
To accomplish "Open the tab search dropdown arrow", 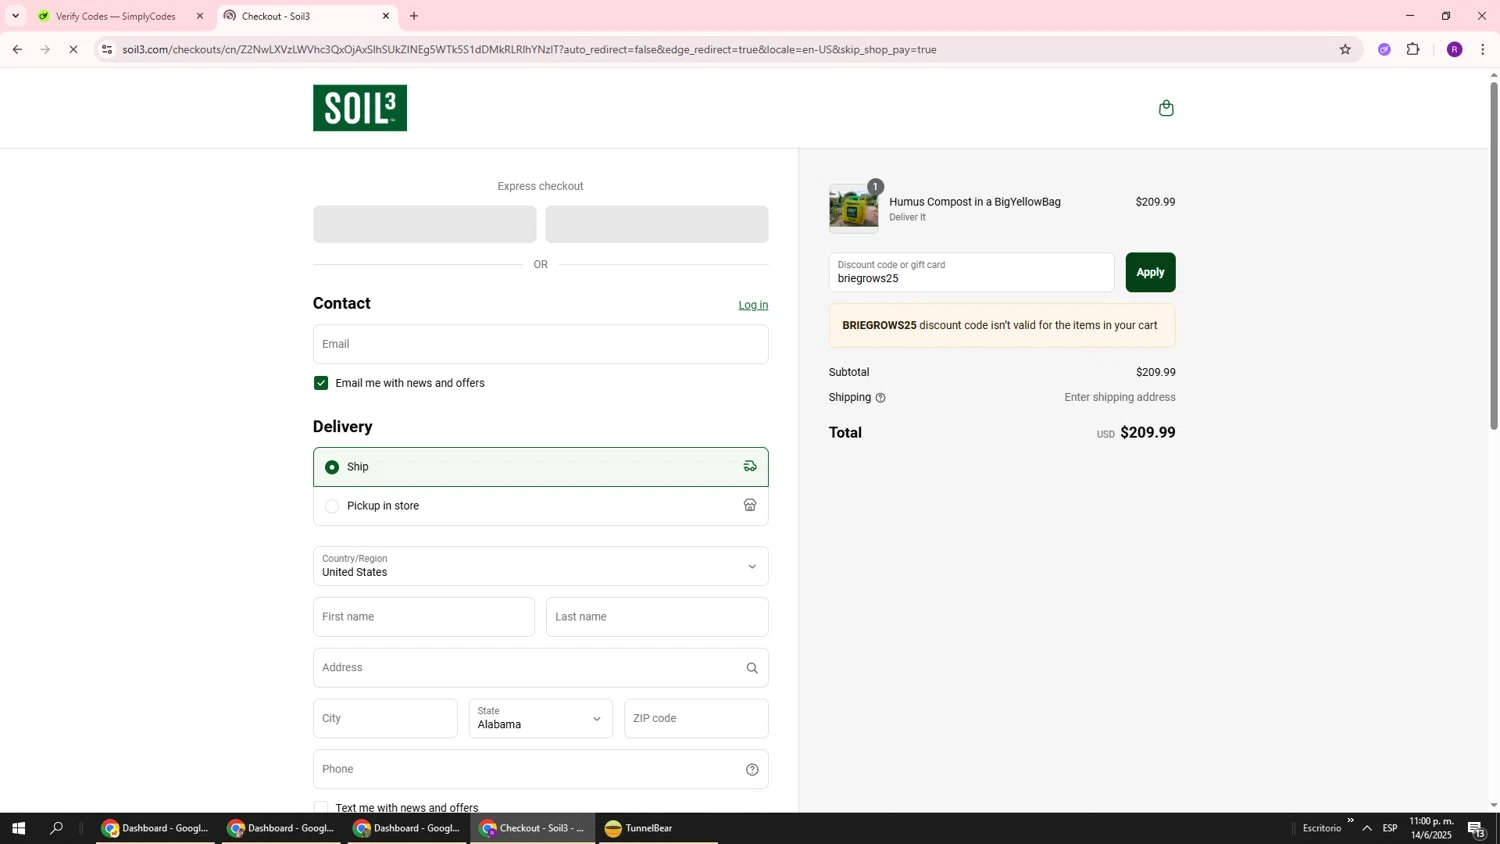I will [15, 16].
